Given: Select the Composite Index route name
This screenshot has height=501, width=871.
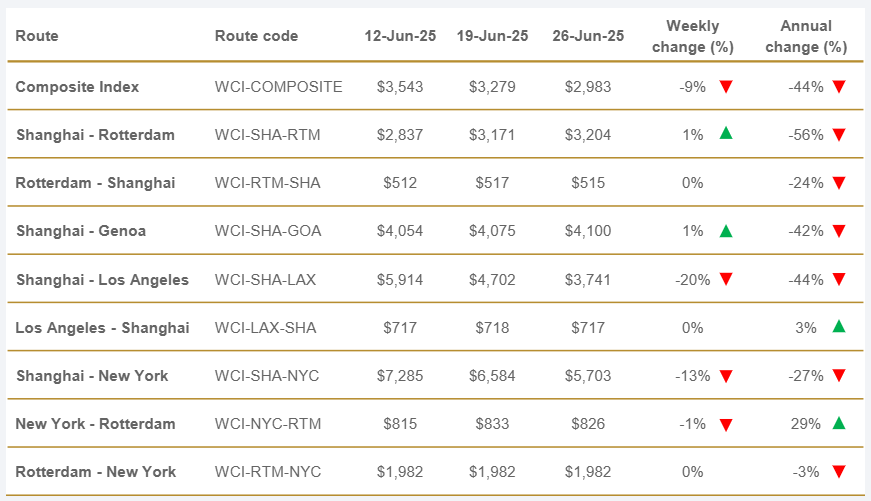Looking at the screenshot, I should click(77, 87).
